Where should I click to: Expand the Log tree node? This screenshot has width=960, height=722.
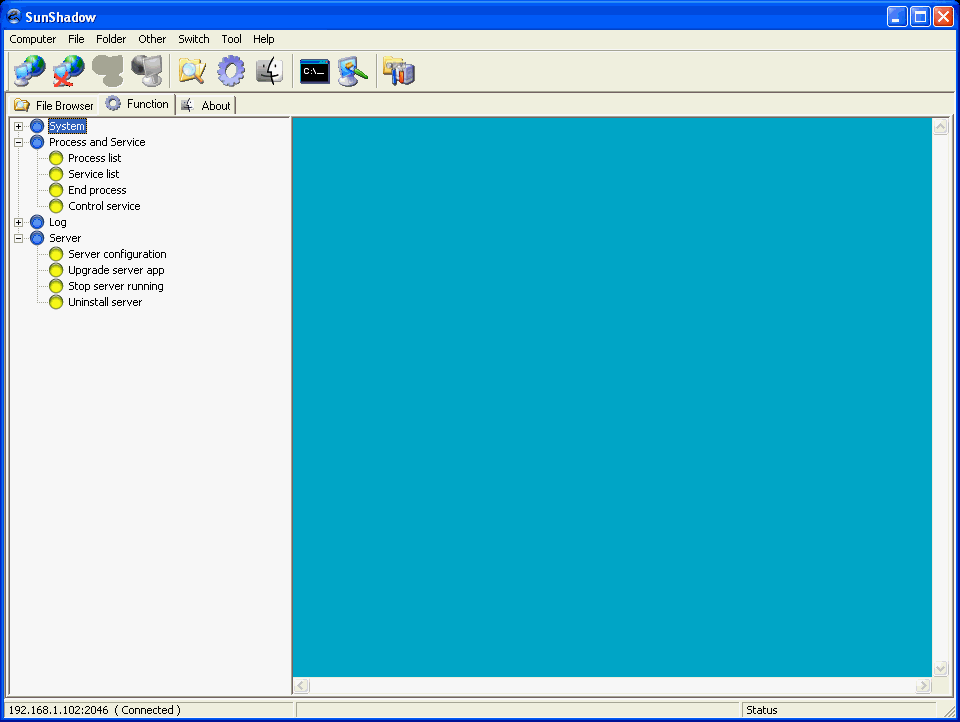18,222
